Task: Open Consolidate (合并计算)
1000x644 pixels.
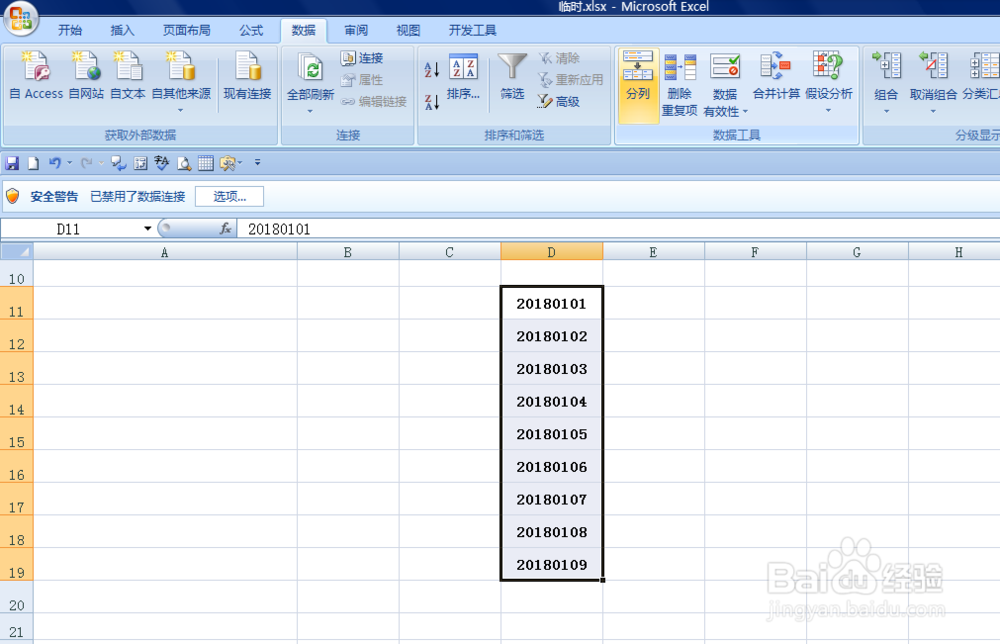Action: click(776, 77)
